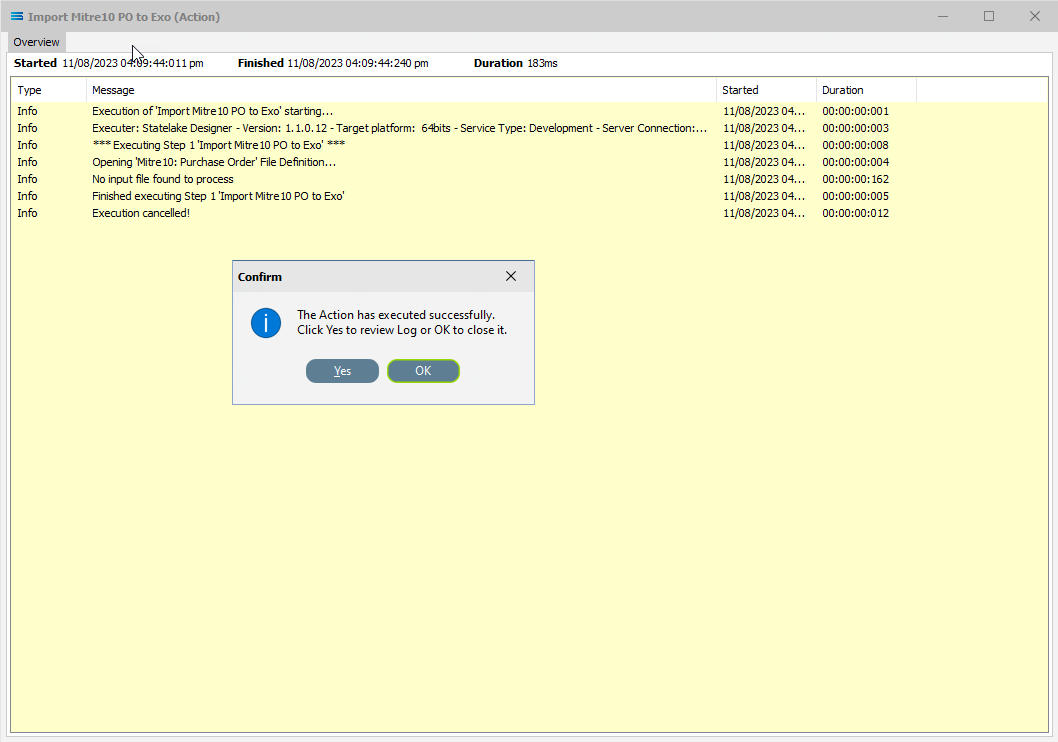Maximize the Import Mitre10 PO window
1058x742 pixels.
click(x=989, y=16)
